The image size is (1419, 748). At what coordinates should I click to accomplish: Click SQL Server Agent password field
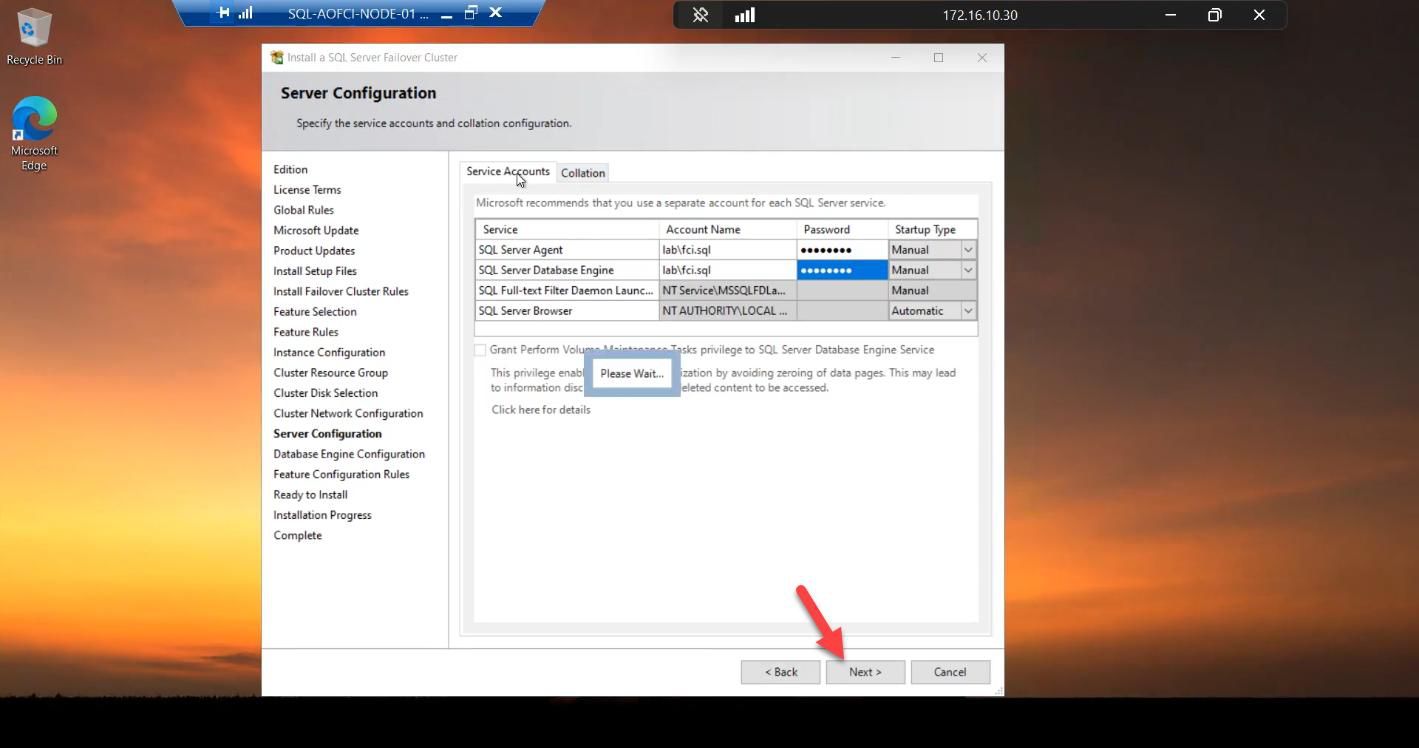point(842,250)
